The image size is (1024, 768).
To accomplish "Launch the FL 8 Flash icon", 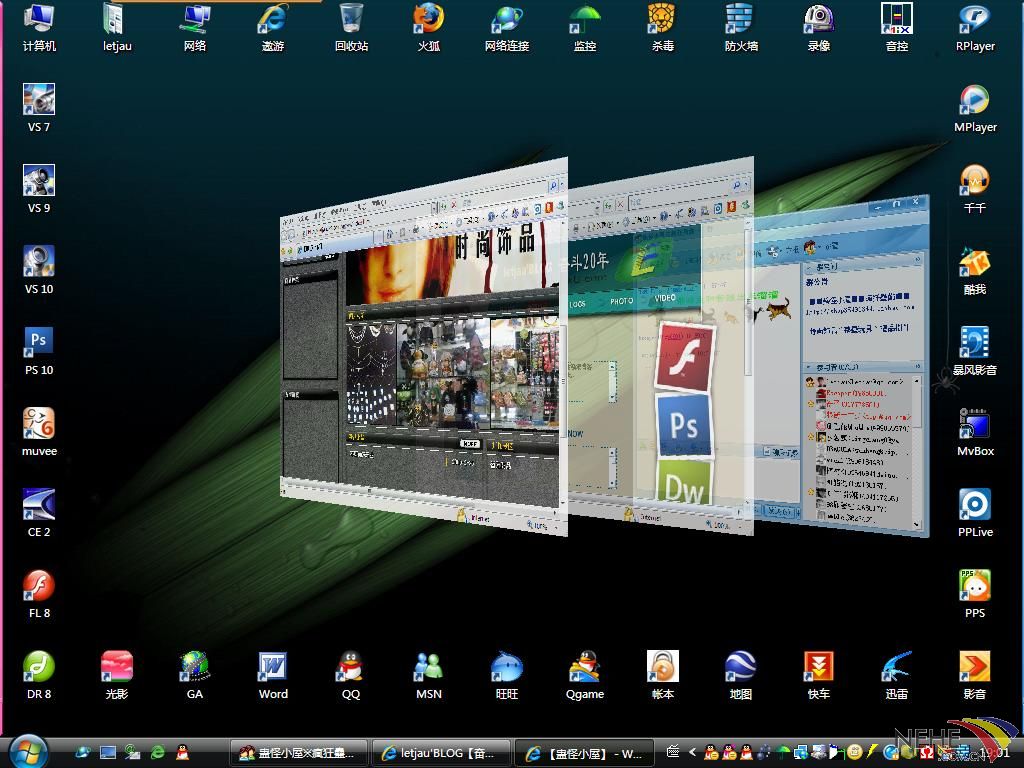I will click(x=39, y=594).
